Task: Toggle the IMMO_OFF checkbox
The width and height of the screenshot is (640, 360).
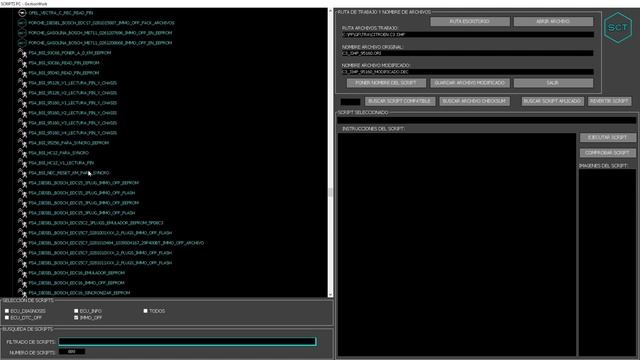Action: click(76, 318)
